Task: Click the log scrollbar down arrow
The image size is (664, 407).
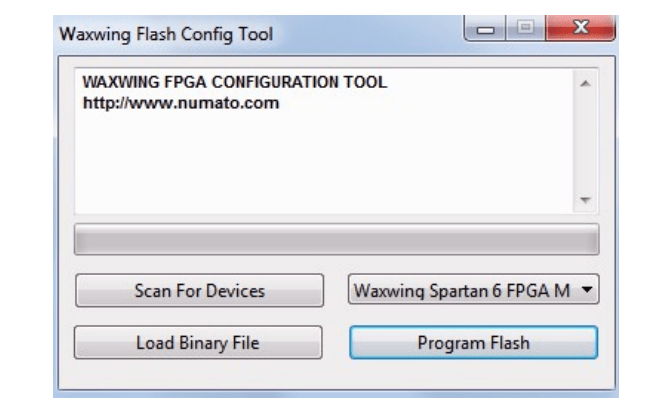Action: coord(587,200)
